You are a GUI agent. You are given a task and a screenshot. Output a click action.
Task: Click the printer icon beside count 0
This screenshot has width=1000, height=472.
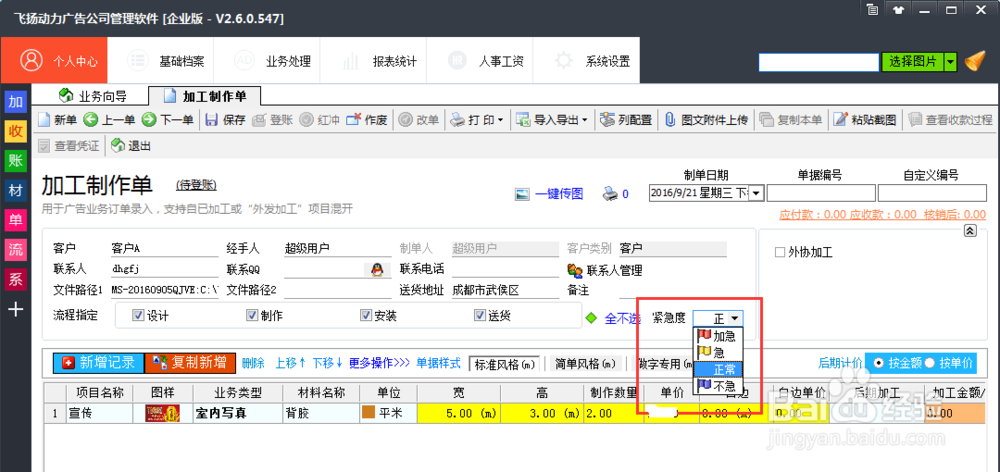[x=610, y=194]
